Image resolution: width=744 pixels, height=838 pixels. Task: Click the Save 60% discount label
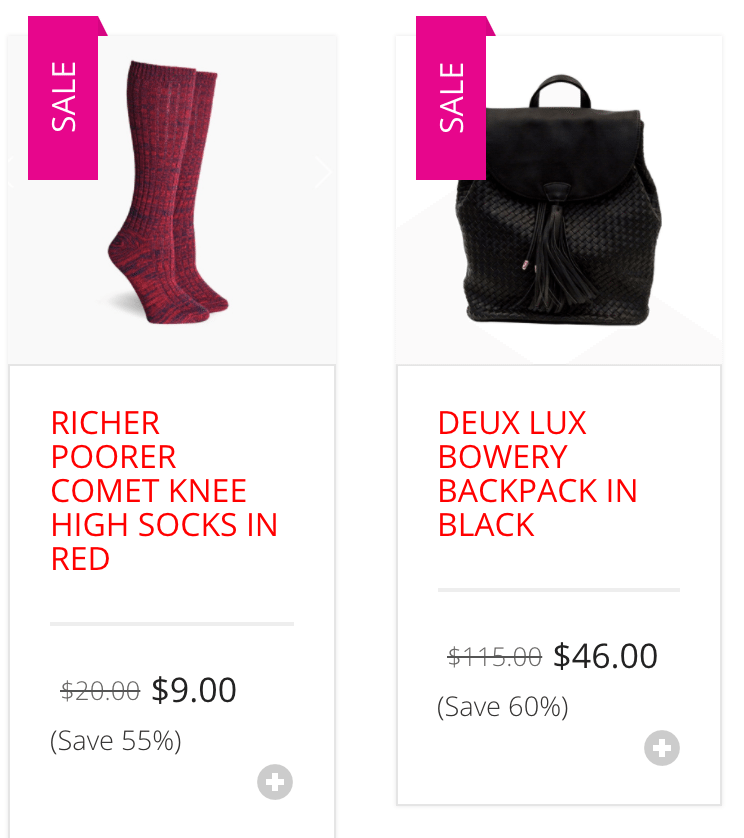pos(503,707)
